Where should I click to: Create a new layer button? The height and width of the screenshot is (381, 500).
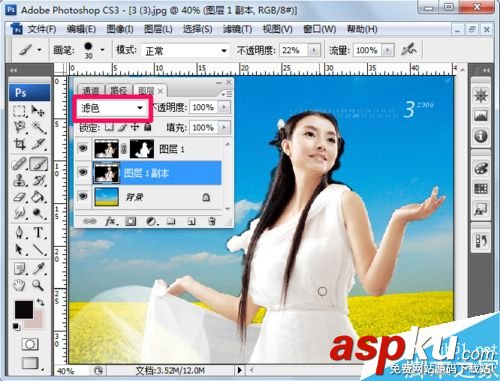click(191, 221)
